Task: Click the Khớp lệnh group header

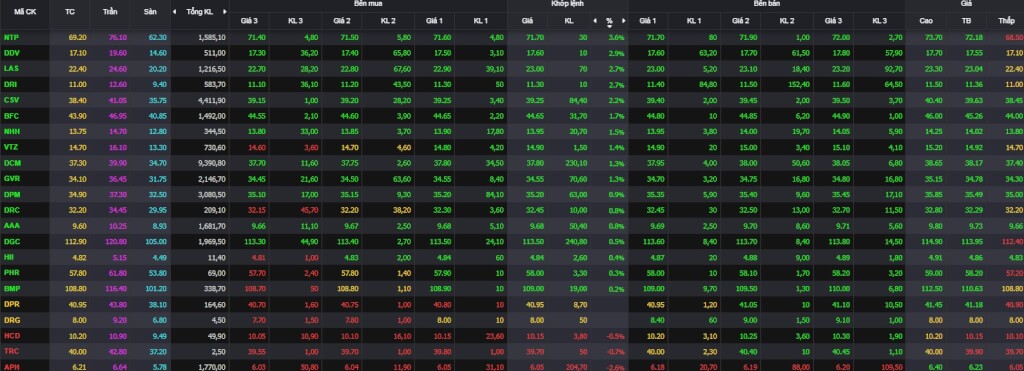Action: 568,3
